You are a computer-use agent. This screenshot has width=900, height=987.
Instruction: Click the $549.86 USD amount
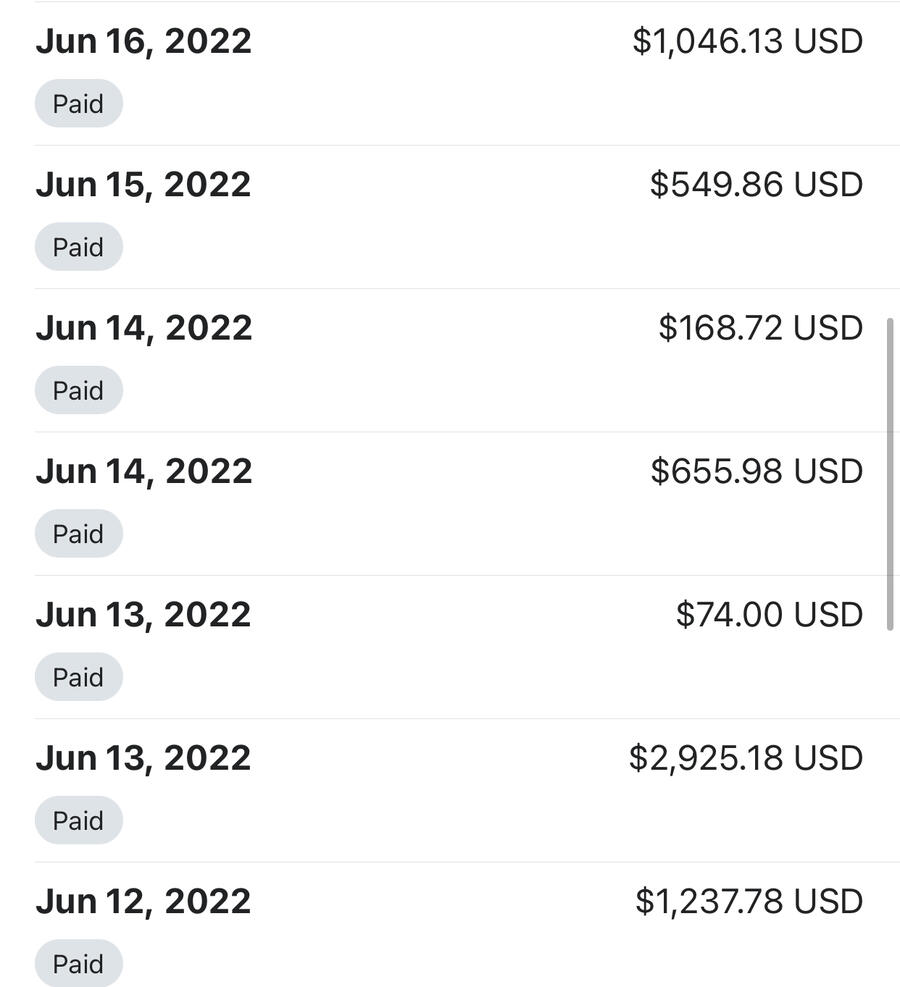(756, 185)
